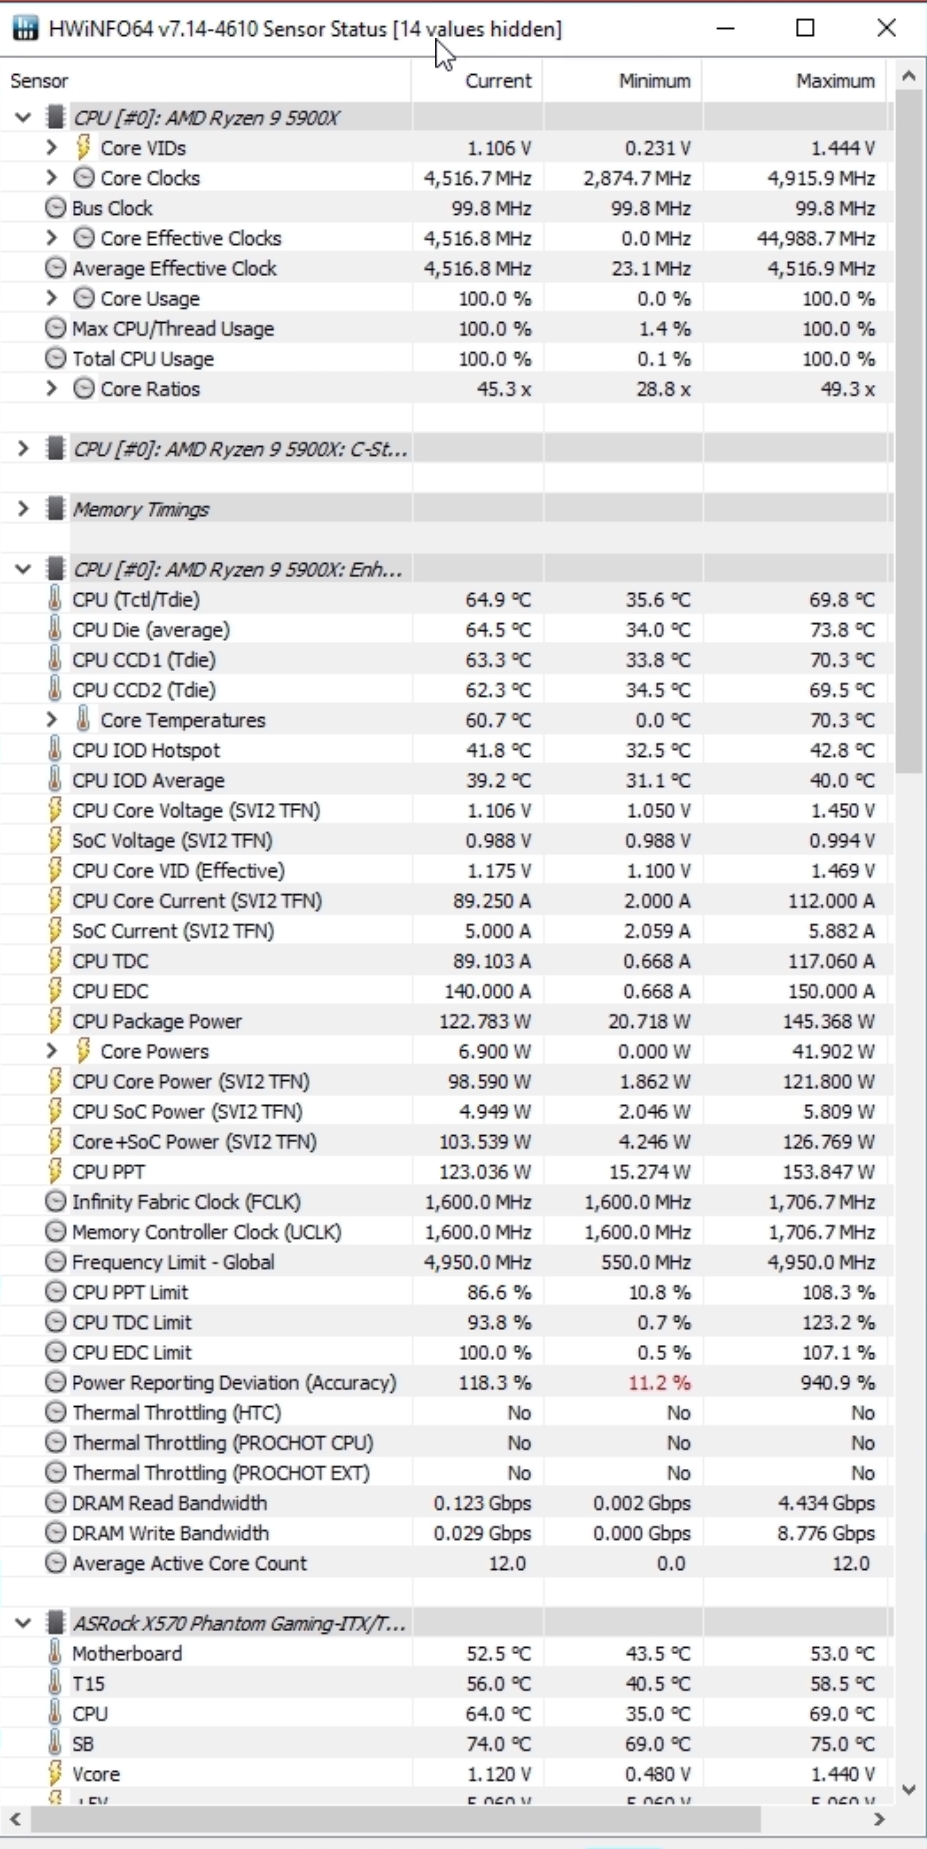Click the lightning icon next to CPU Package Power
Viewport: 927px width, 1849px height.
pyautogui.click(x=55, y=1021)
